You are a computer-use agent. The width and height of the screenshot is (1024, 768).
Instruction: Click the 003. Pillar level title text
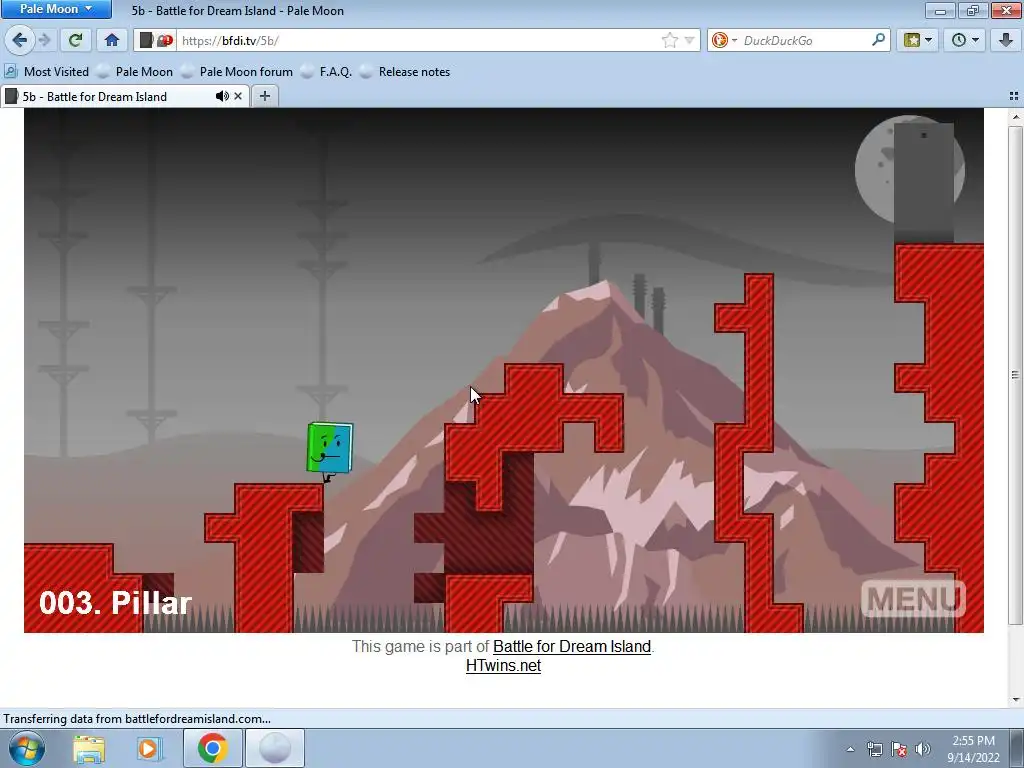pyautogui.click(x=116, y=602)
